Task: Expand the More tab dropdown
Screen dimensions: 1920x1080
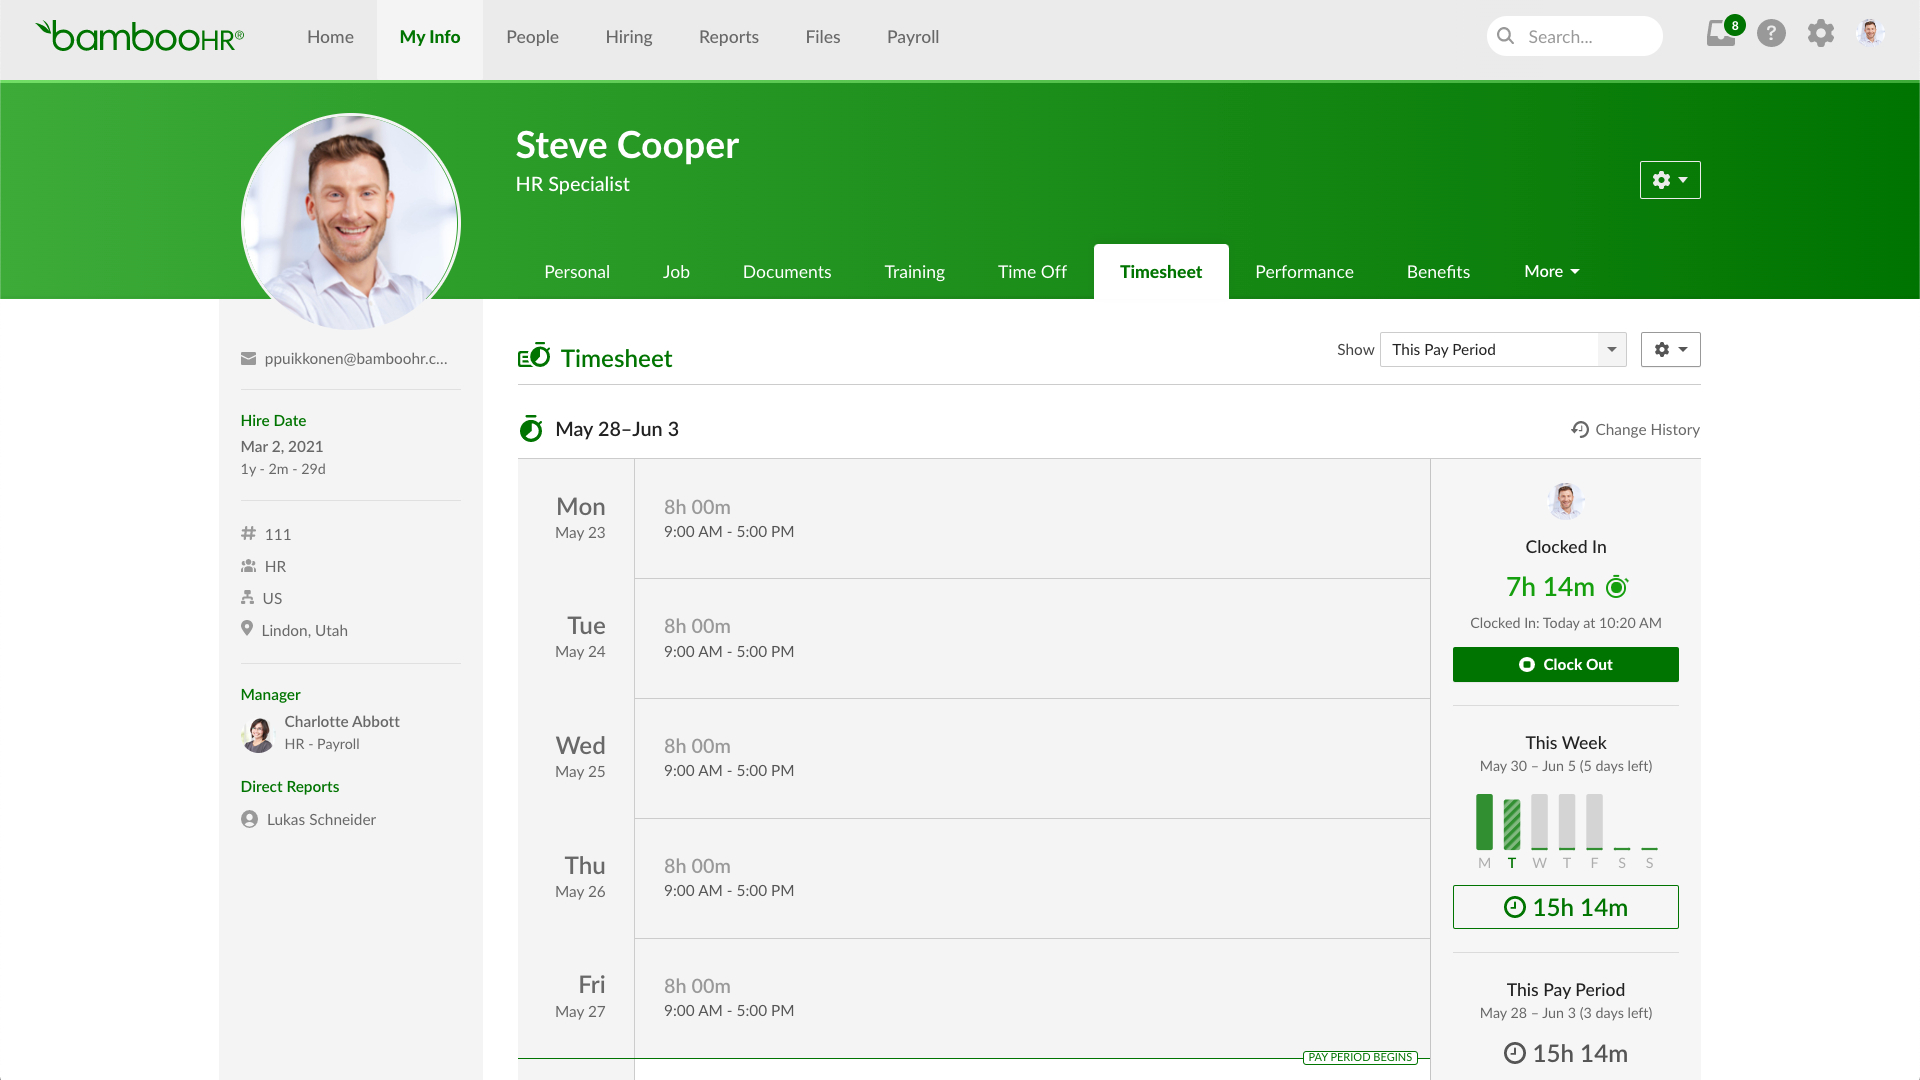Action: click(x=1551, y=271)
